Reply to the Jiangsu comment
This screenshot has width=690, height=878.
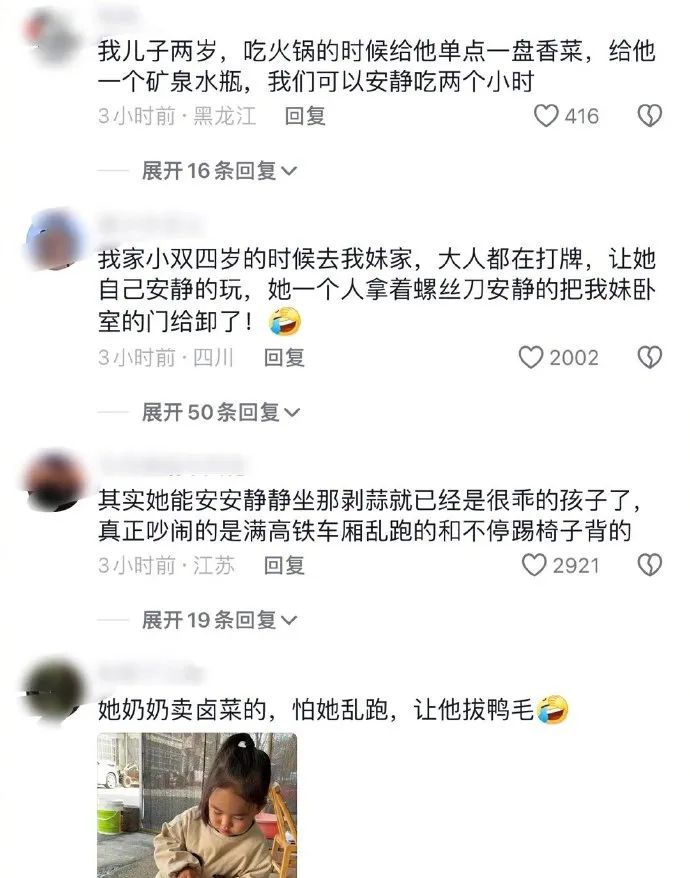pos(285,565)
